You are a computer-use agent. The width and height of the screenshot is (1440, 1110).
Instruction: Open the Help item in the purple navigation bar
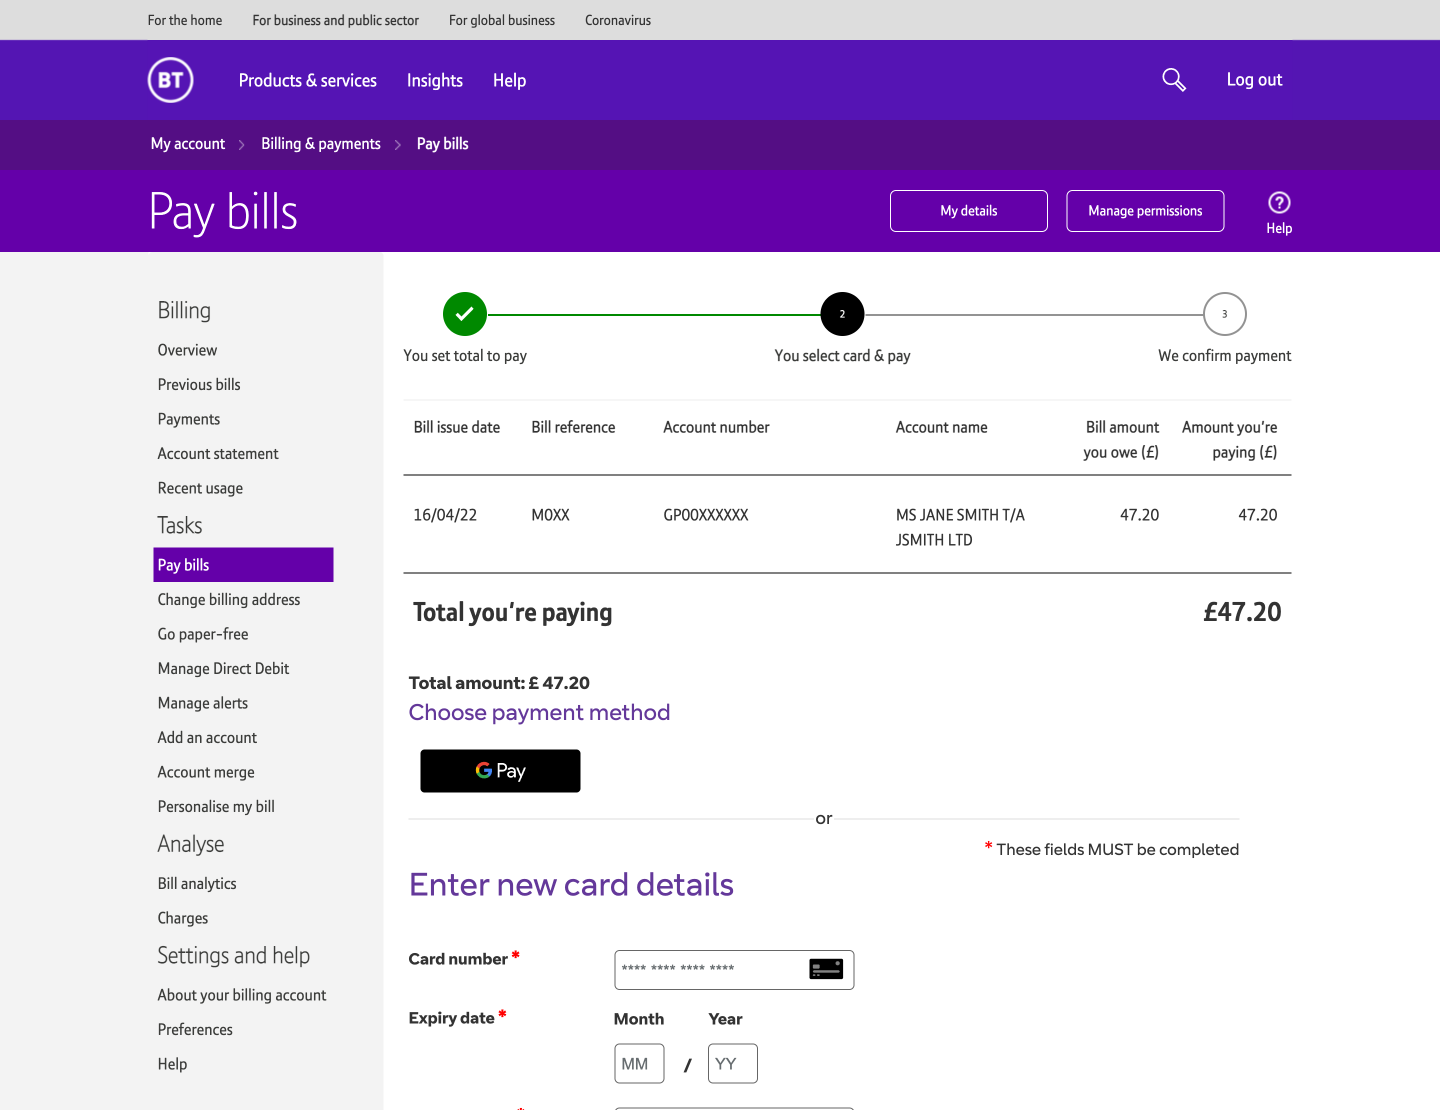click(x=509, y=81)
